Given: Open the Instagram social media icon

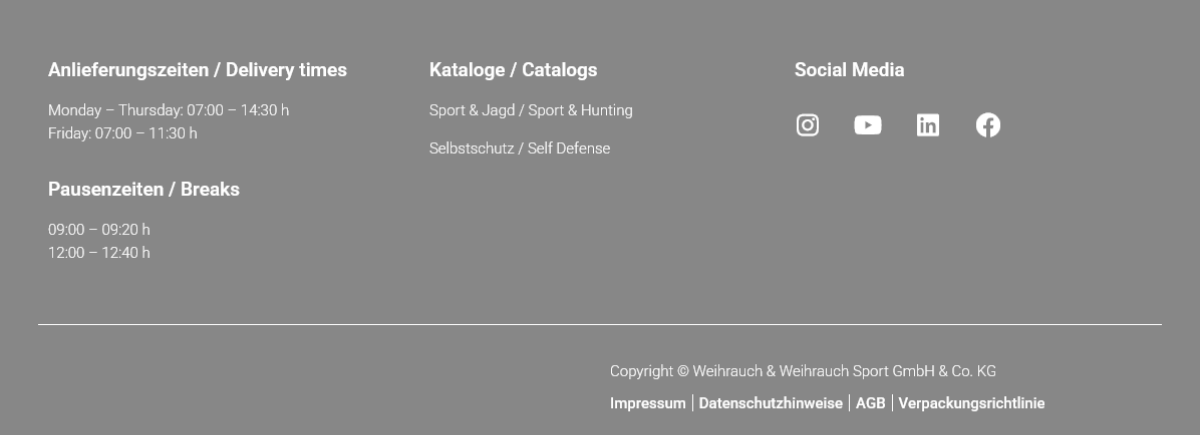Looking at the screenshot, I should point(807,125).
